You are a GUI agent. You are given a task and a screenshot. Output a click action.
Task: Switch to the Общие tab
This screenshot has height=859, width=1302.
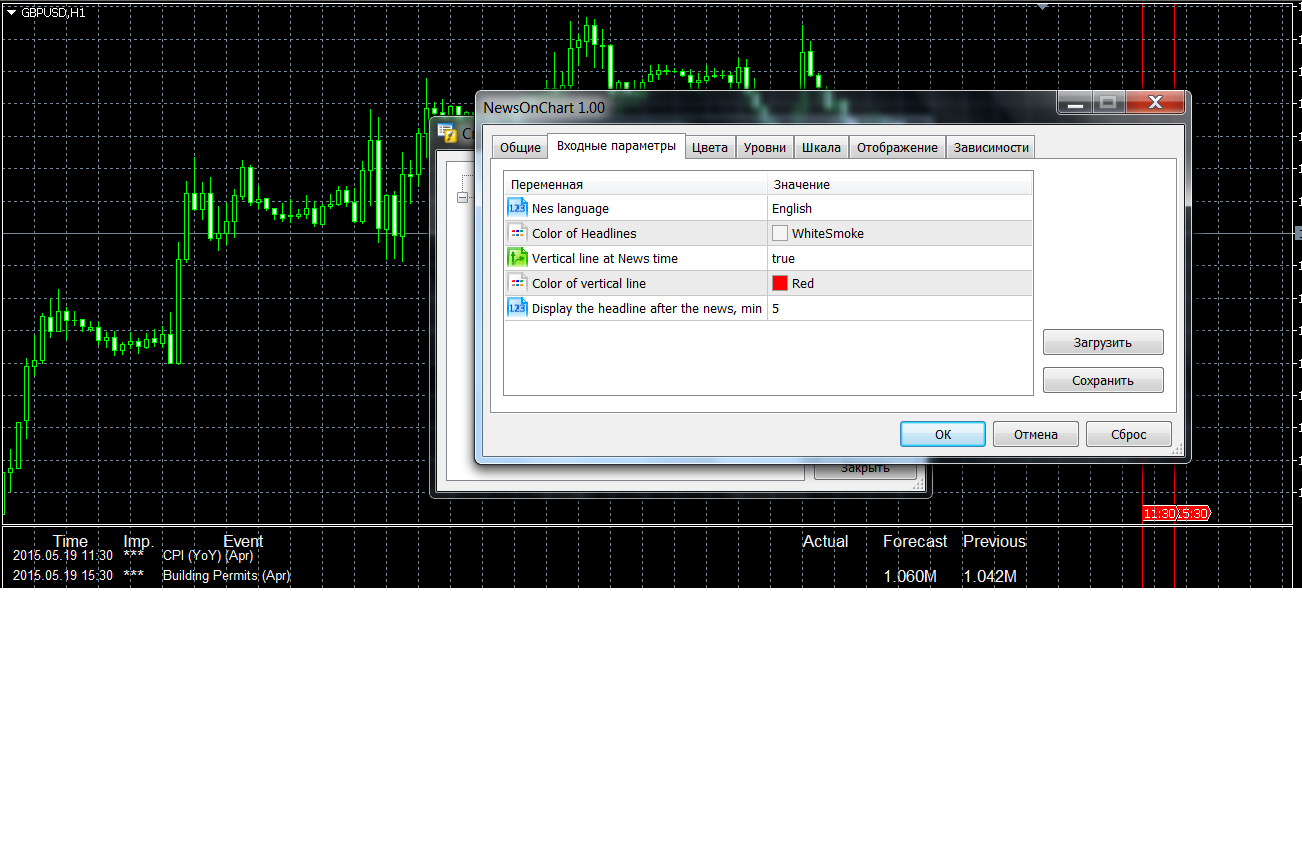pos(520,147)
